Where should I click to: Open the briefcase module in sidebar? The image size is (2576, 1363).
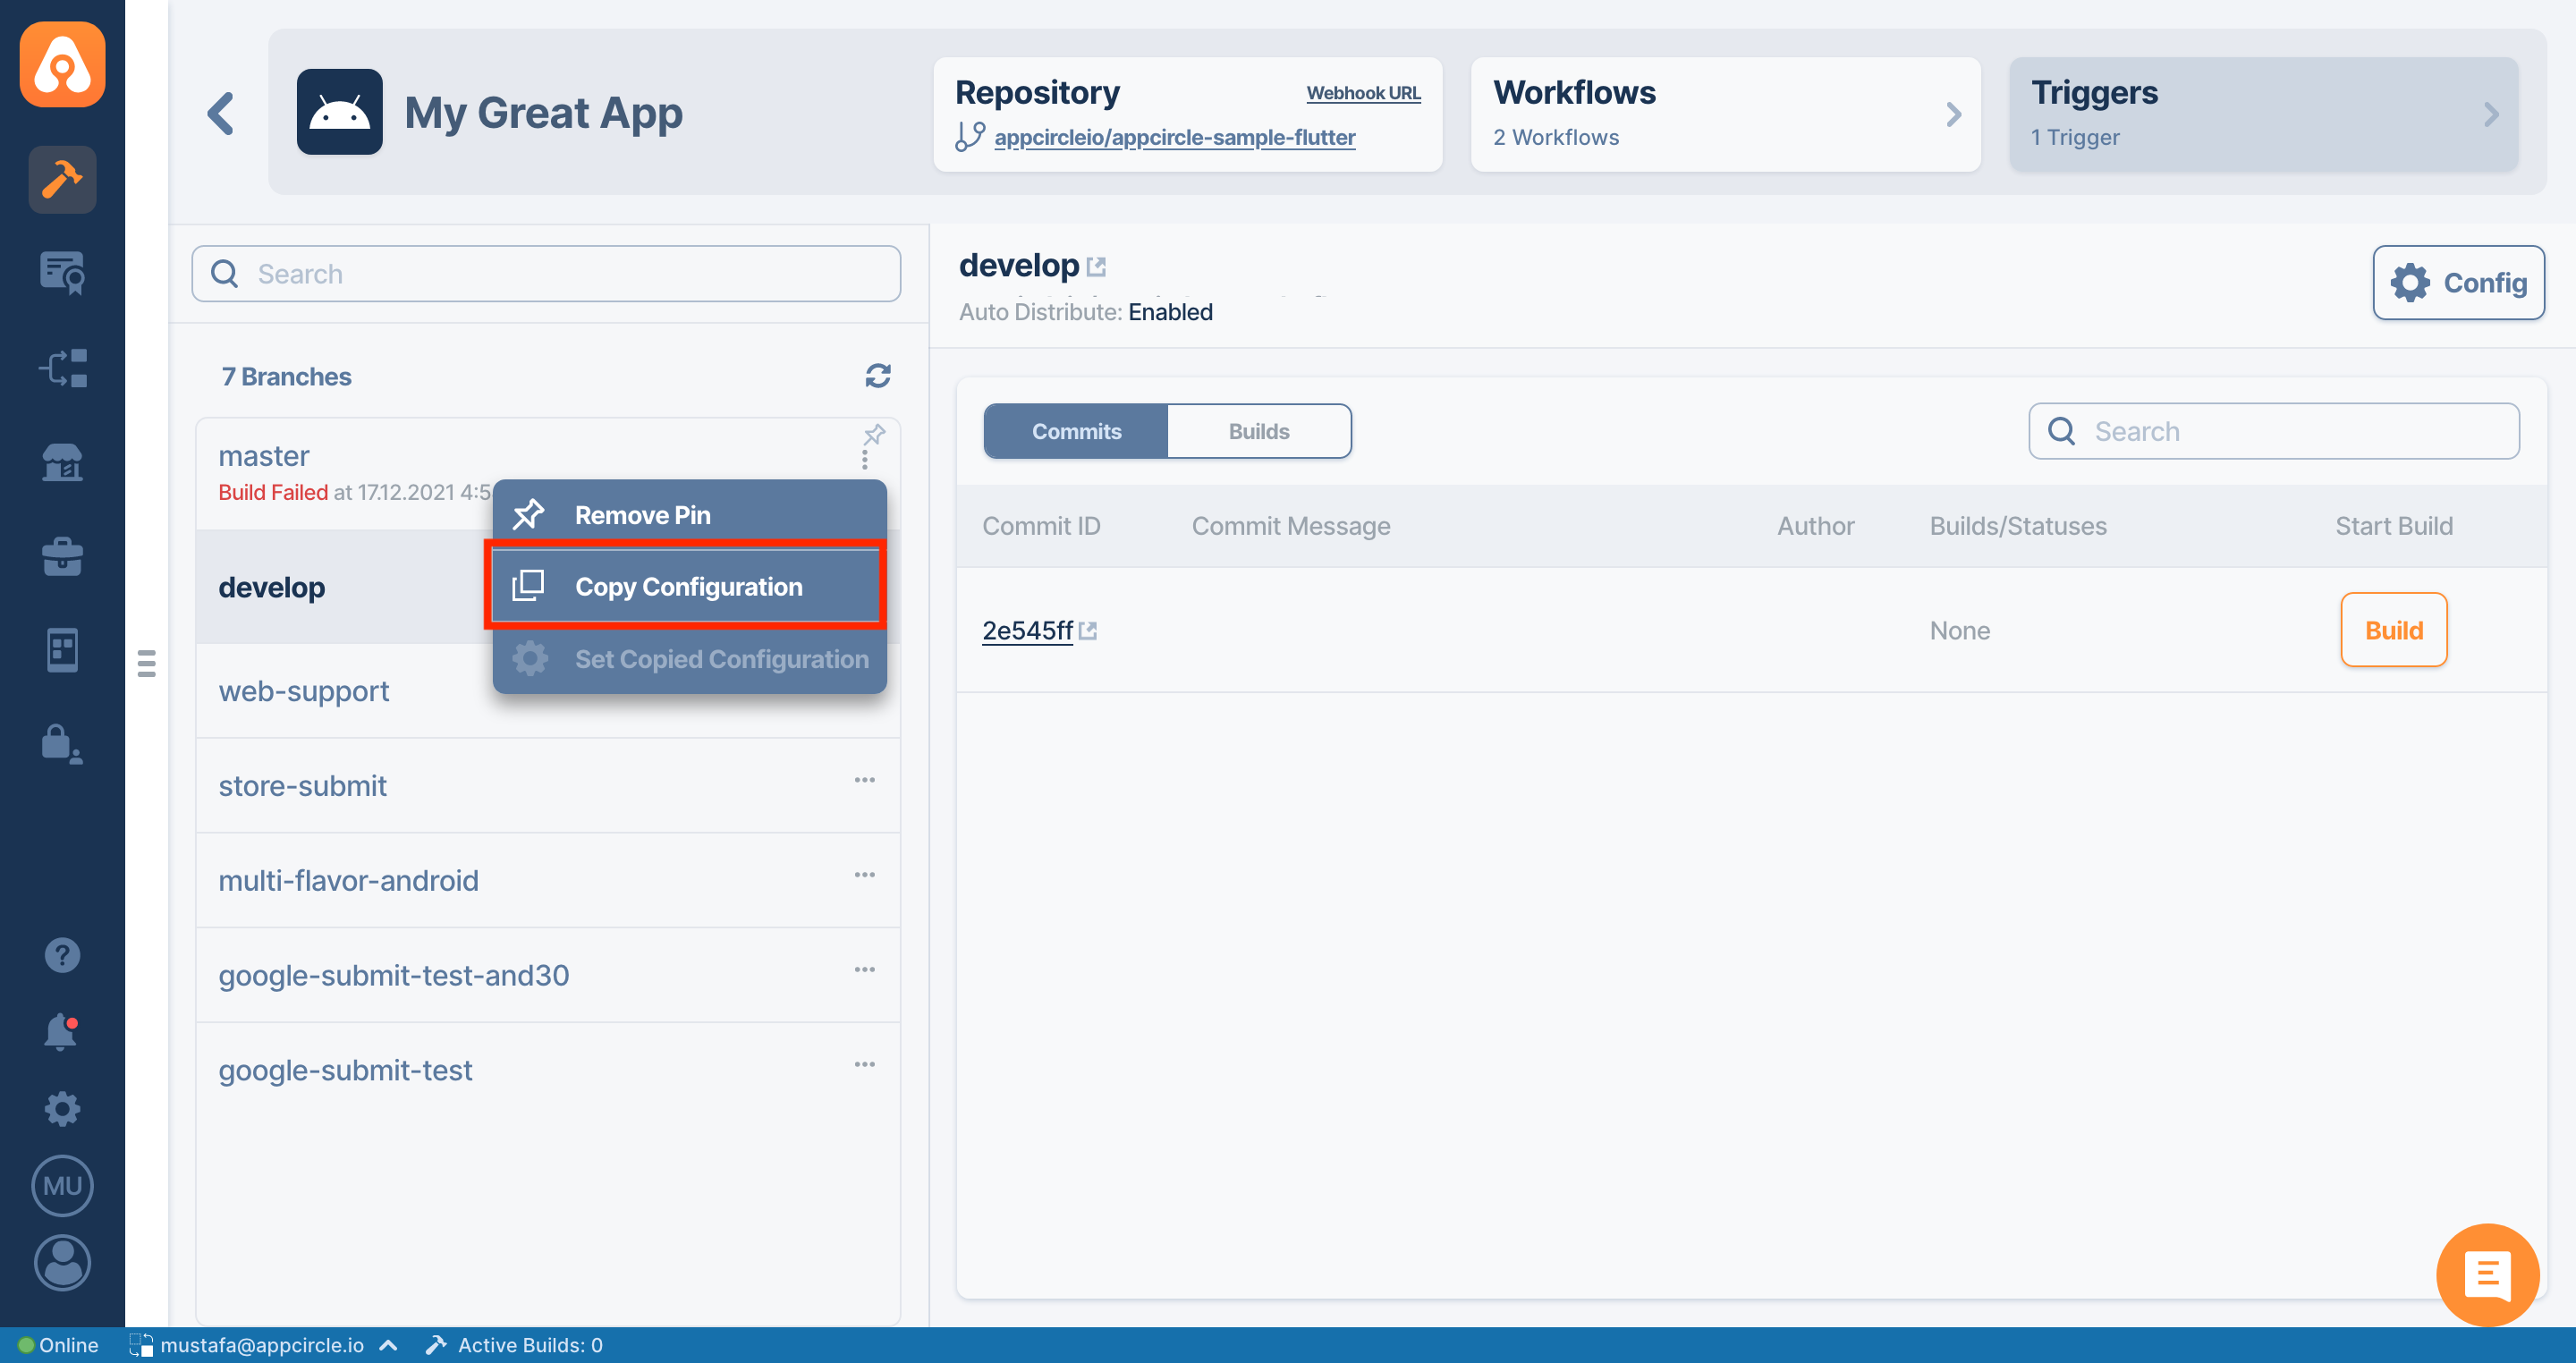point(62,556)
